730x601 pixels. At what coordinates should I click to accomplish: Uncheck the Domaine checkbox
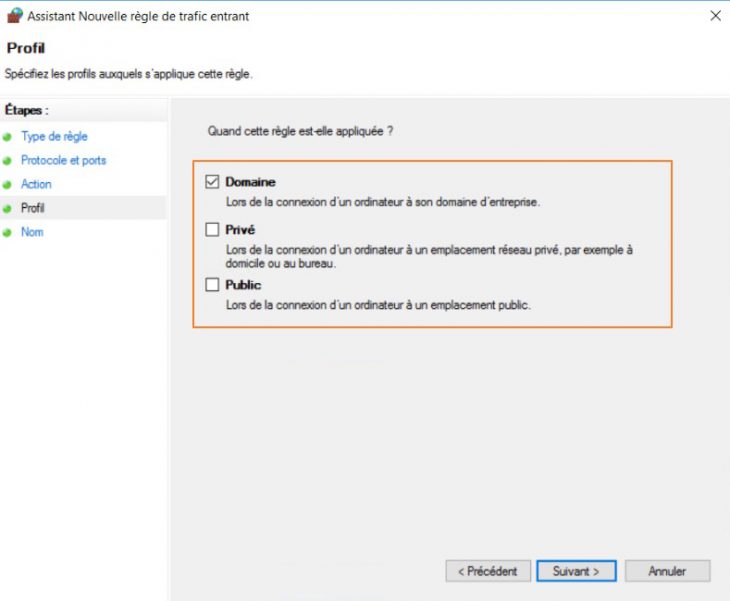coord(212,182)
